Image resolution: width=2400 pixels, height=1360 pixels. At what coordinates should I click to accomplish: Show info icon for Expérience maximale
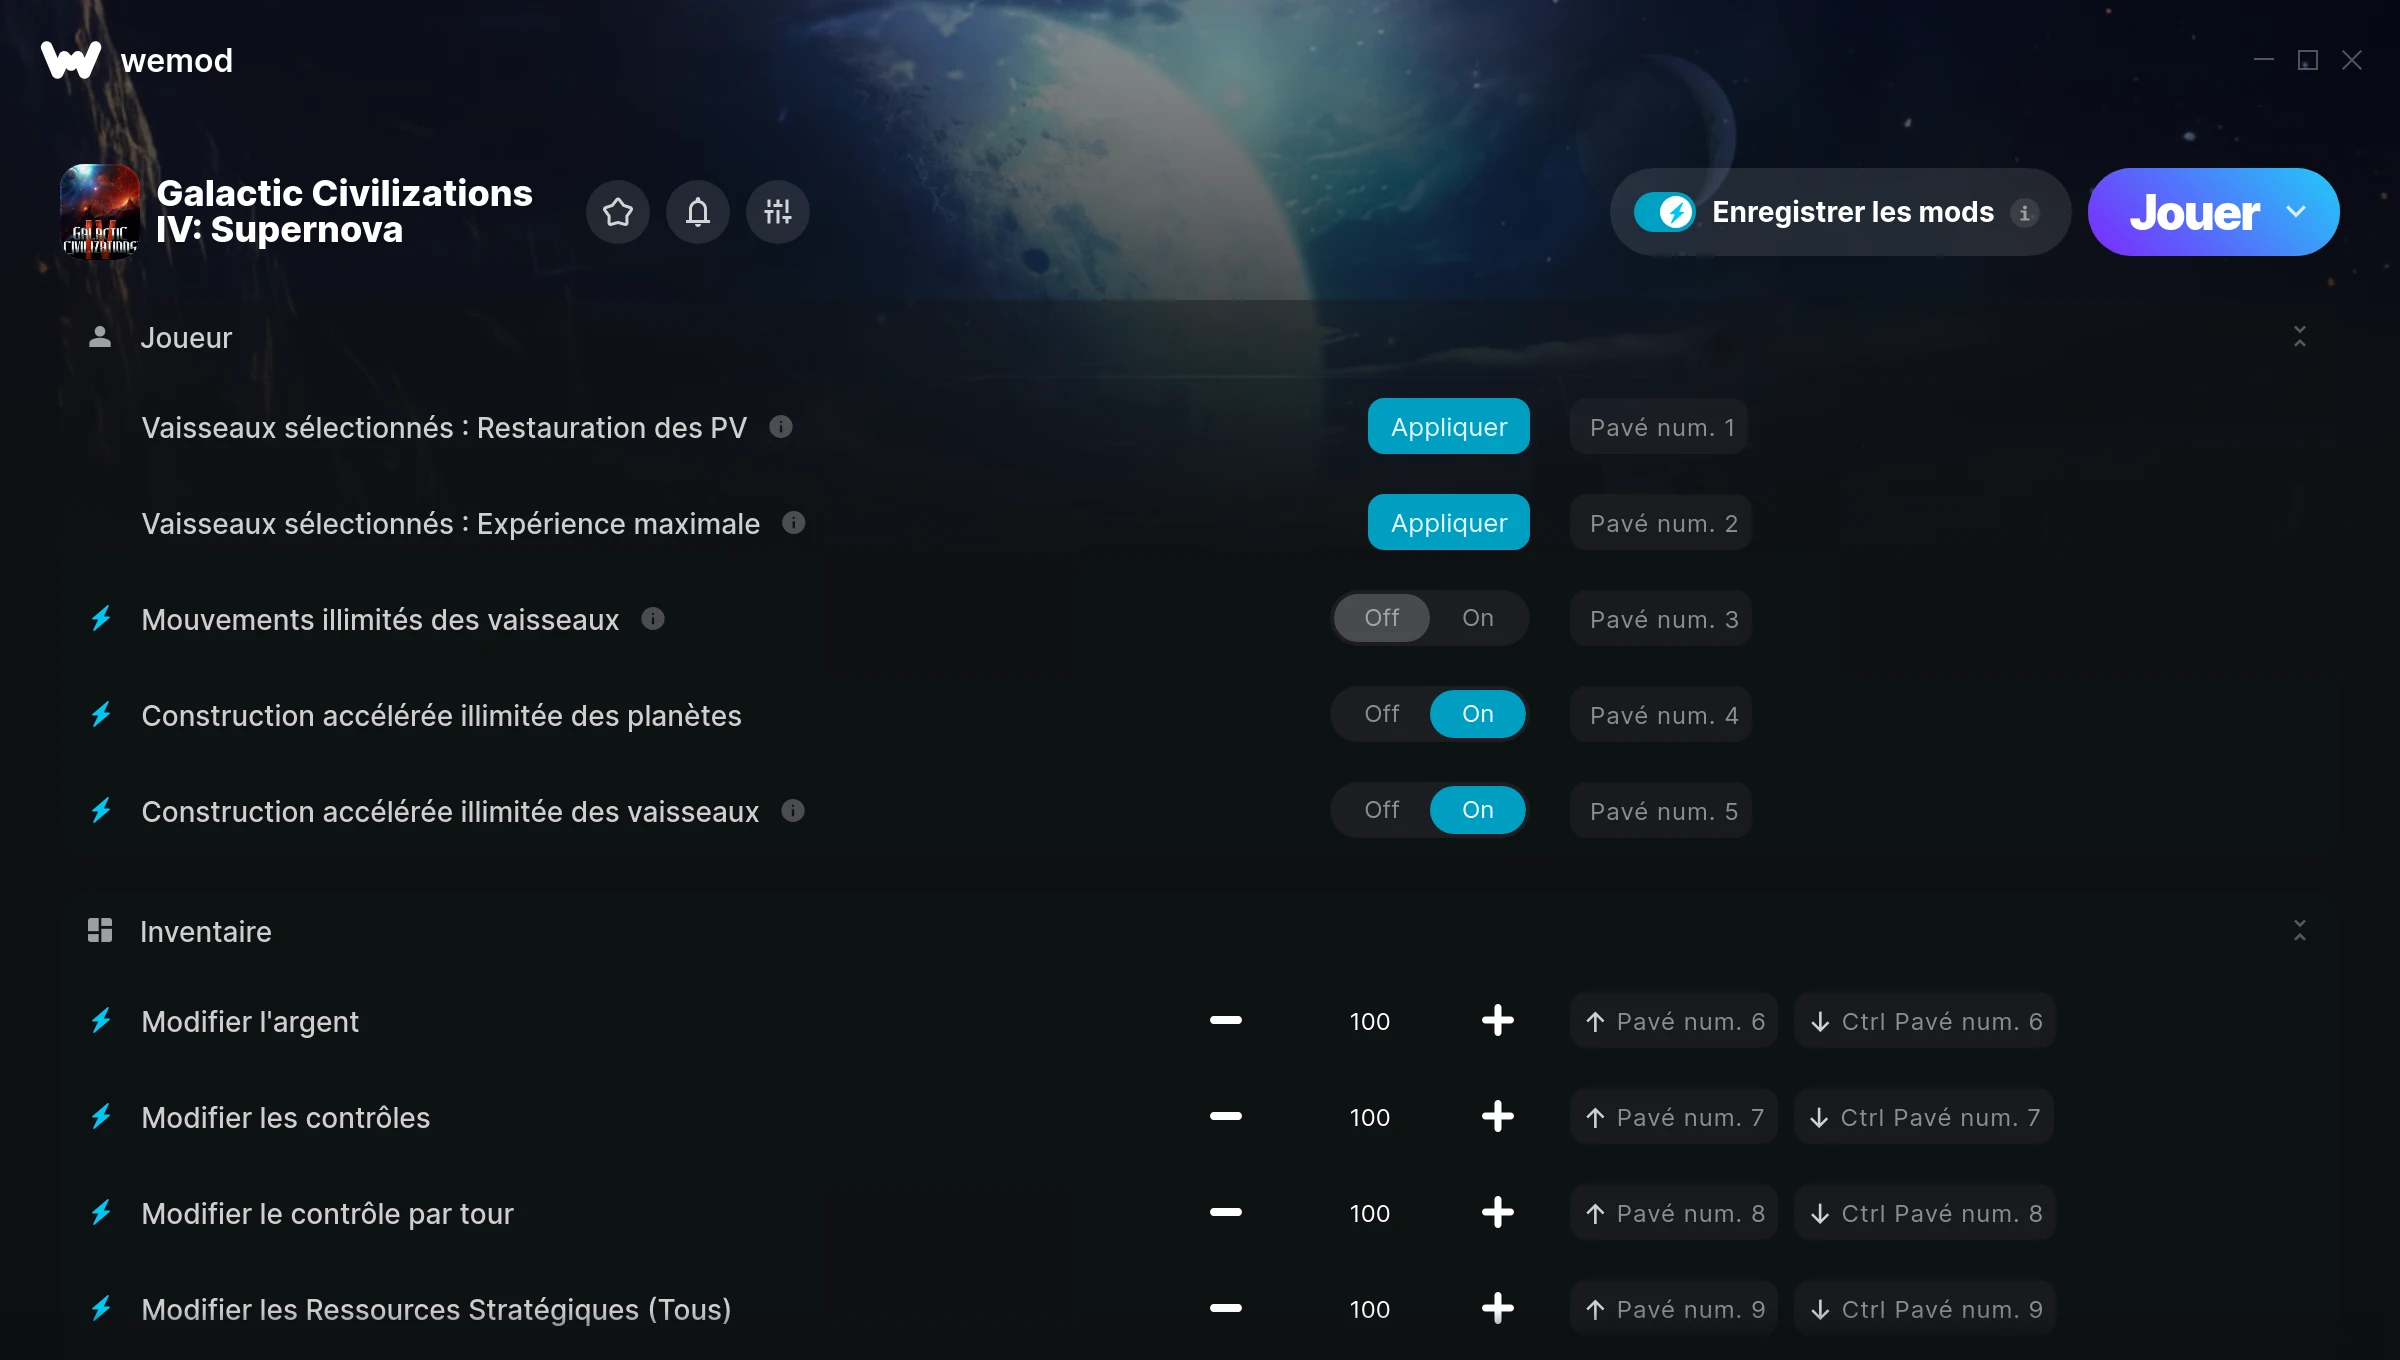(x=794, y=523)
